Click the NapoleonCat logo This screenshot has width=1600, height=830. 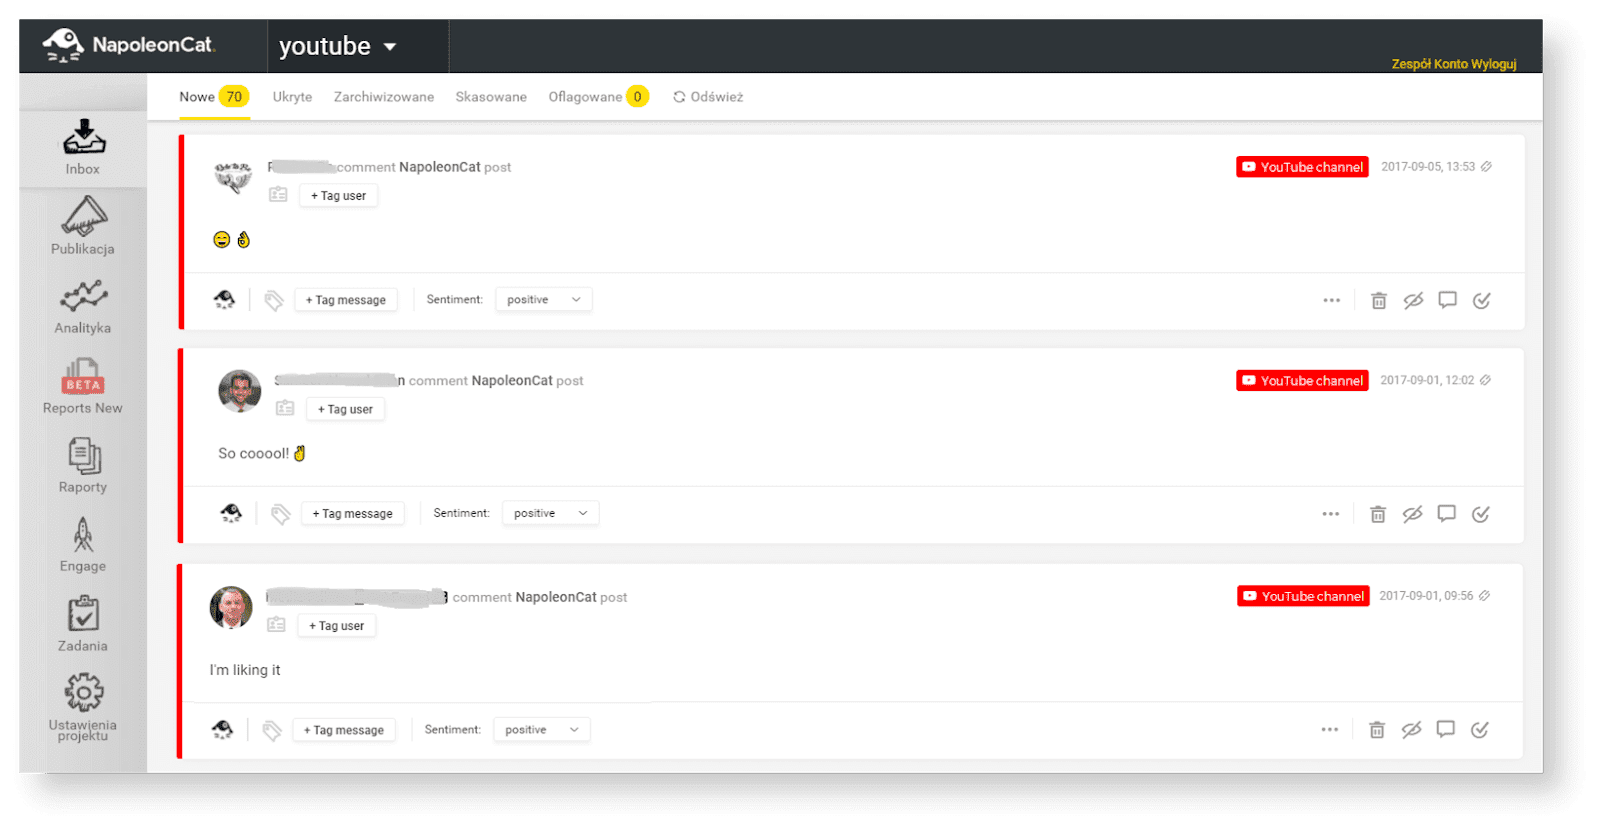point(128,45)
